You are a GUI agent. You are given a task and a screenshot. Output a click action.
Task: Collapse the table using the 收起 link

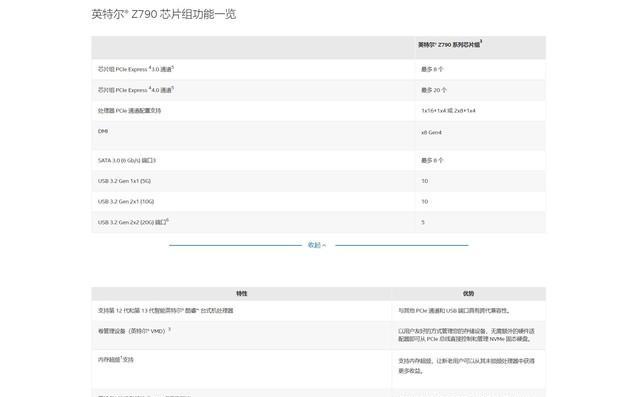coord(317,245)
